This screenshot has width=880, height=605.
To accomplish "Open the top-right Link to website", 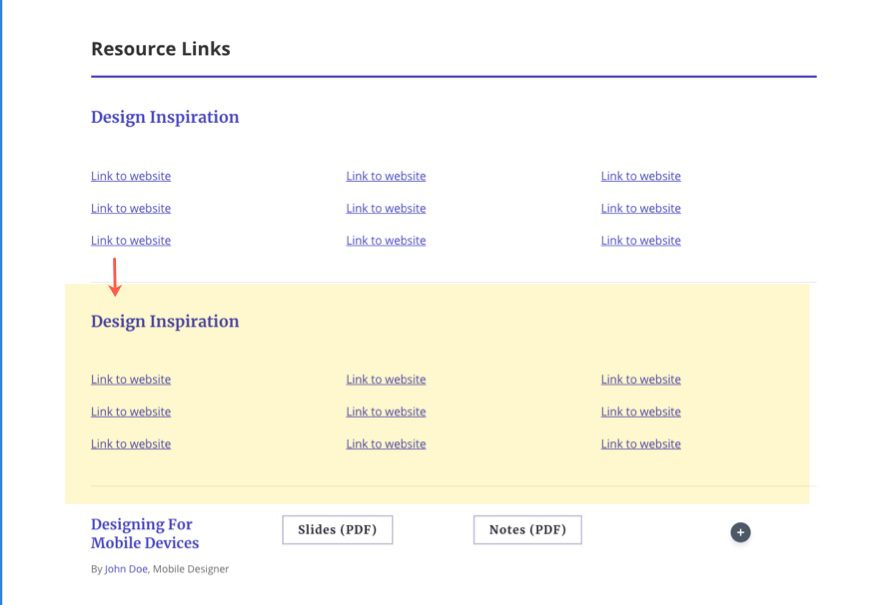I will [641, 176].
